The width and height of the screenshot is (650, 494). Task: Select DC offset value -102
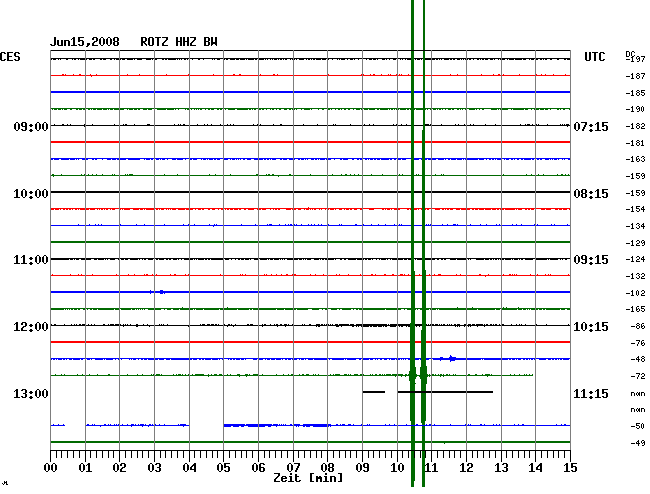[635, 293]
